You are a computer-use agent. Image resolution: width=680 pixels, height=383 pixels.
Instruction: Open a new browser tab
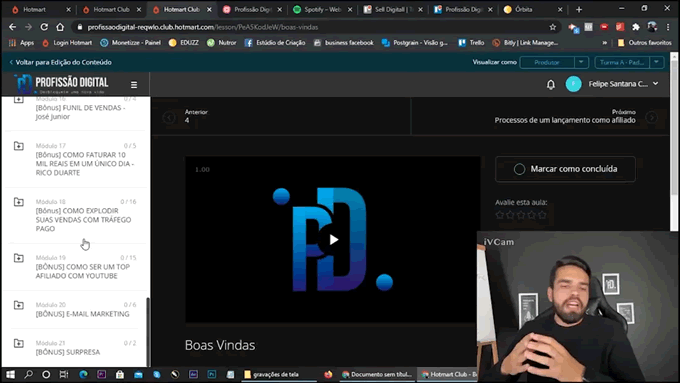[579, 9]
